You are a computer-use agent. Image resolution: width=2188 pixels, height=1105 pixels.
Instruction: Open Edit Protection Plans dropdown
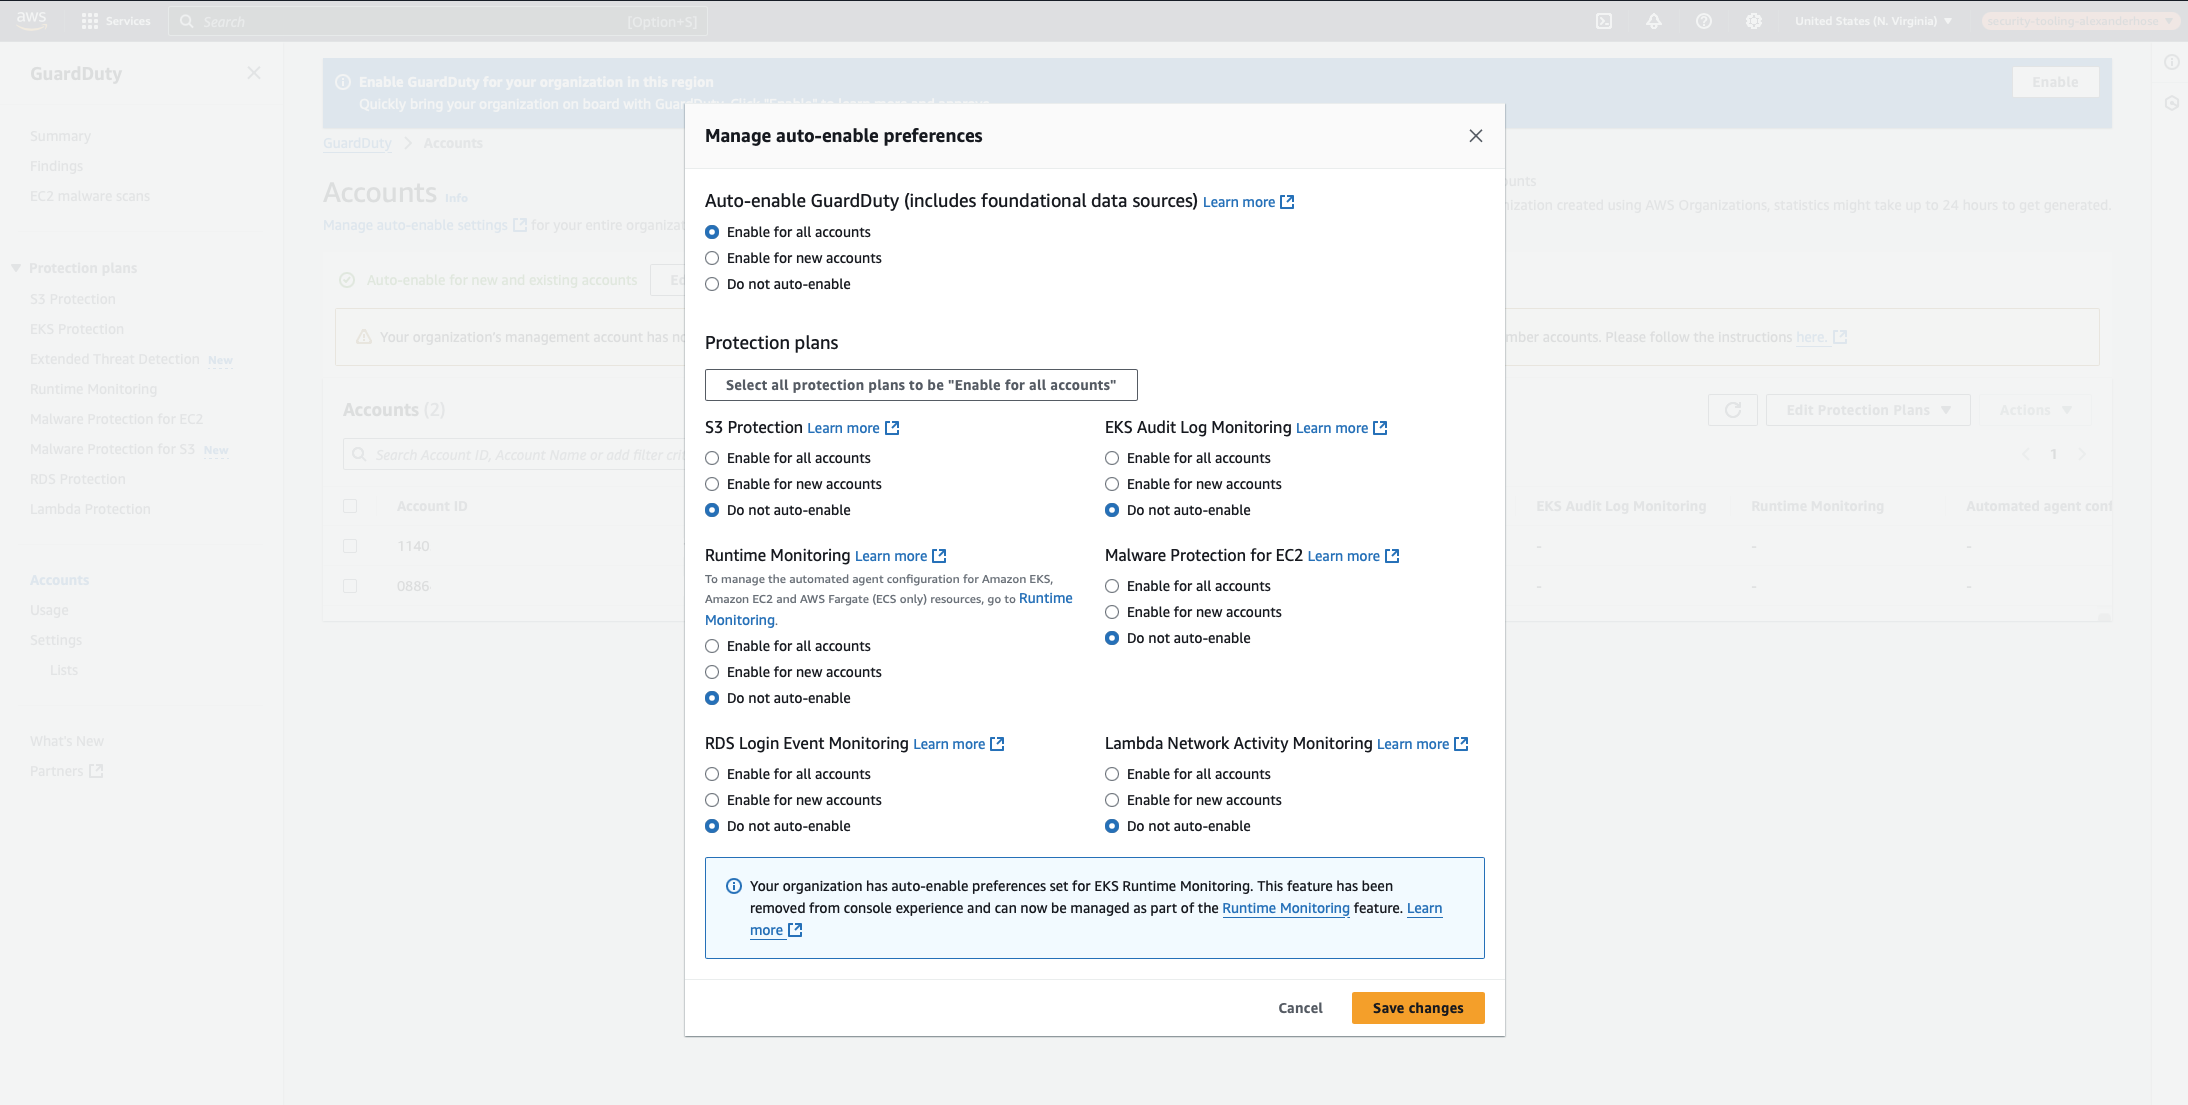pyautogui.click(x=1868, y=410)
